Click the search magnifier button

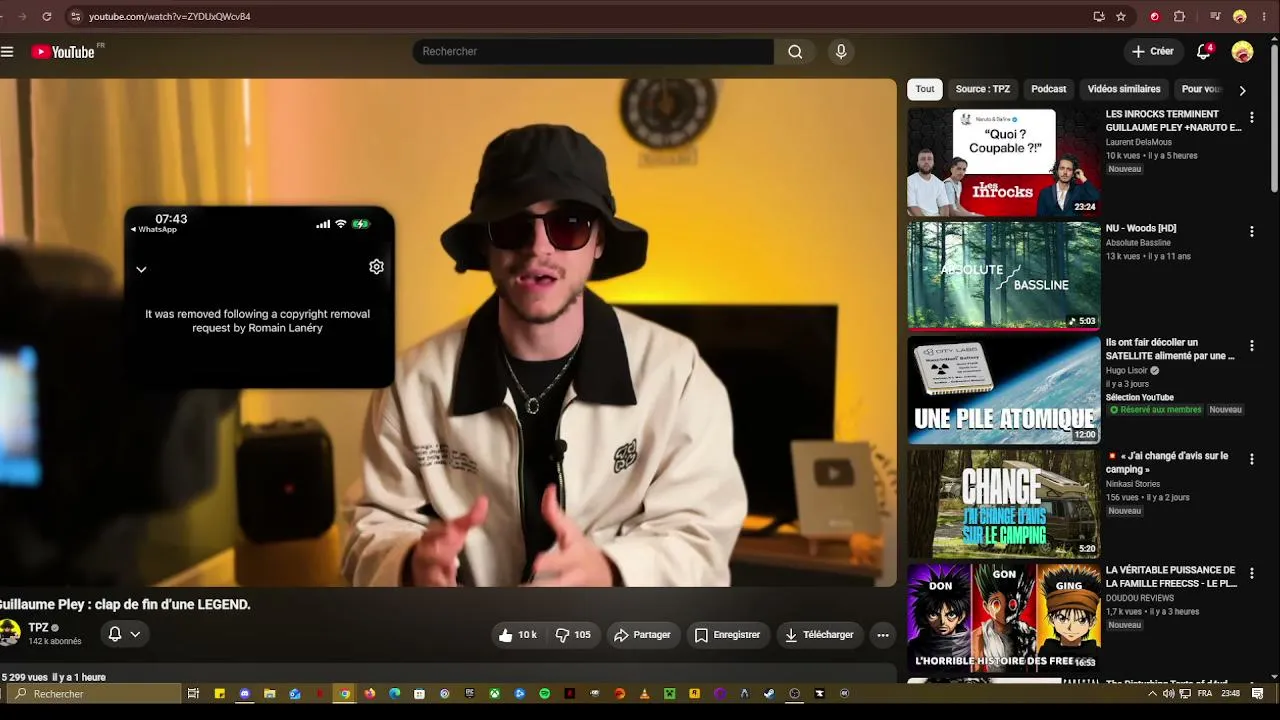pos(795,52)
